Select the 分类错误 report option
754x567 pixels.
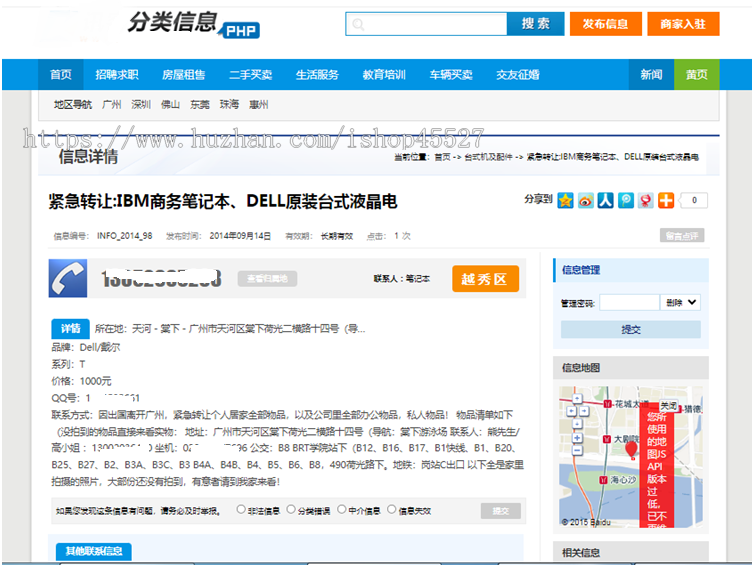click(291, 509)
